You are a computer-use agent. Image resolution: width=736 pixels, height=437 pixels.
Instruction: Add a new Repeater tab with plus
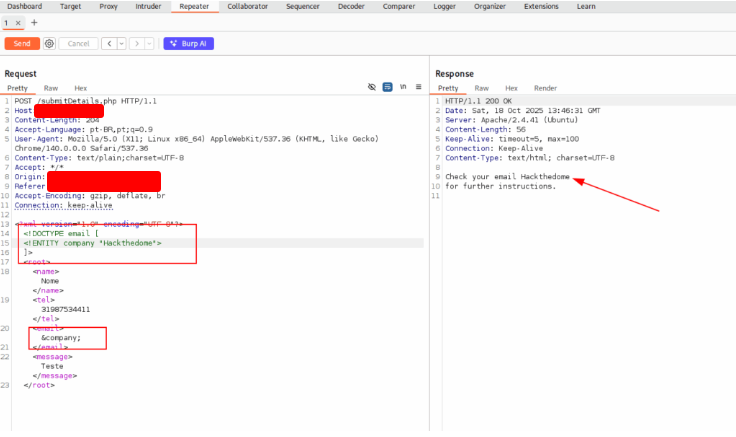point(34,22)
